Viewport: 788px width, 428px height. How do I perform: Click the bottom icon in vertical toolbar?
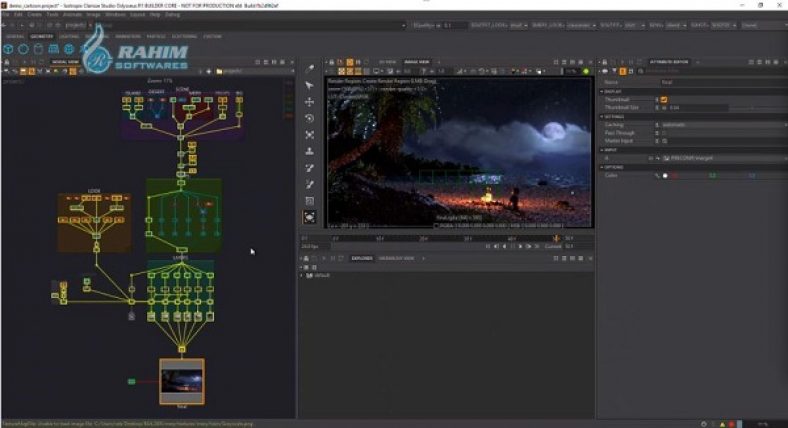click(x=309, y=216)
